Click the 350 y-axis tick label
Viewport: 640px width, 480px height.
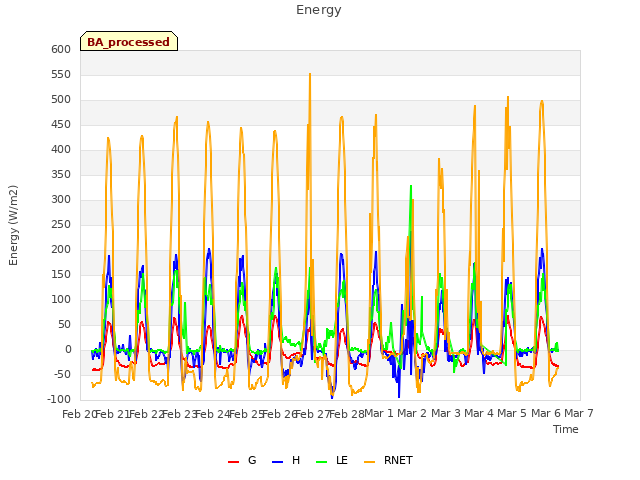click(61, 174)
